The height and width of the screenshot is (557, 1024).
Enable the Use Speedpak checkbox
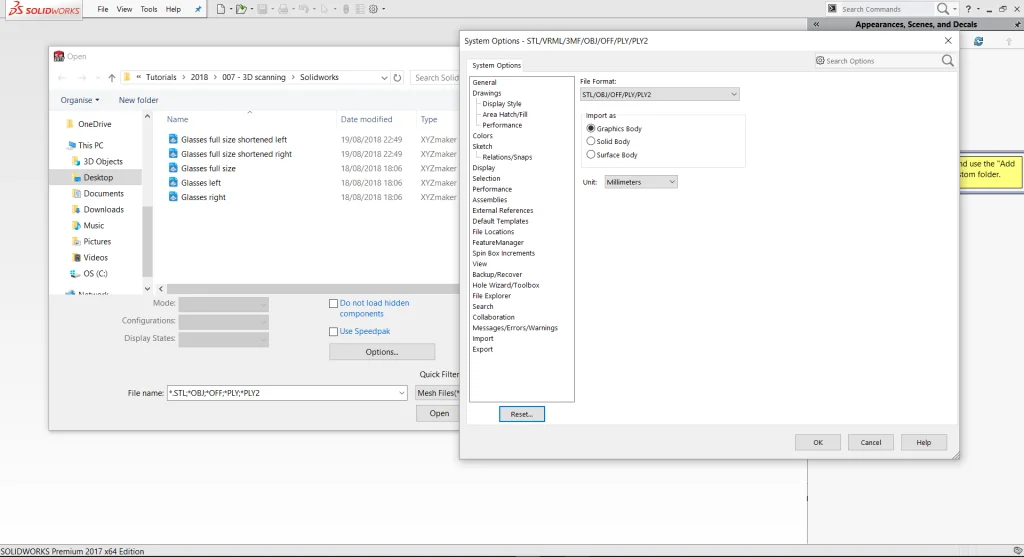click(x=334, y=331)
